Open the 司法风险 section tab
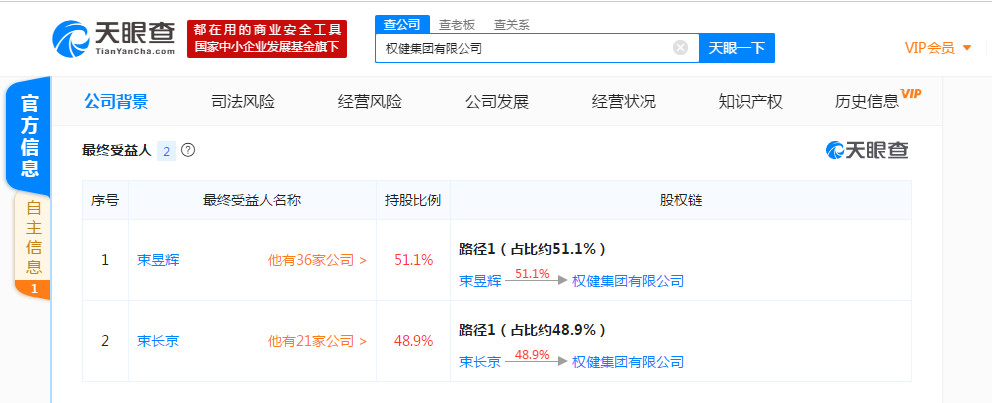 pos(243,102)
